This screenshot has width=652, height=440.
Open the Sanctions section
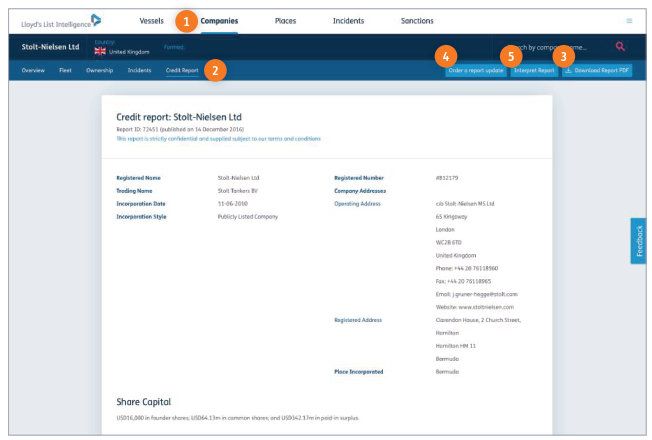[x=417, y=21]
